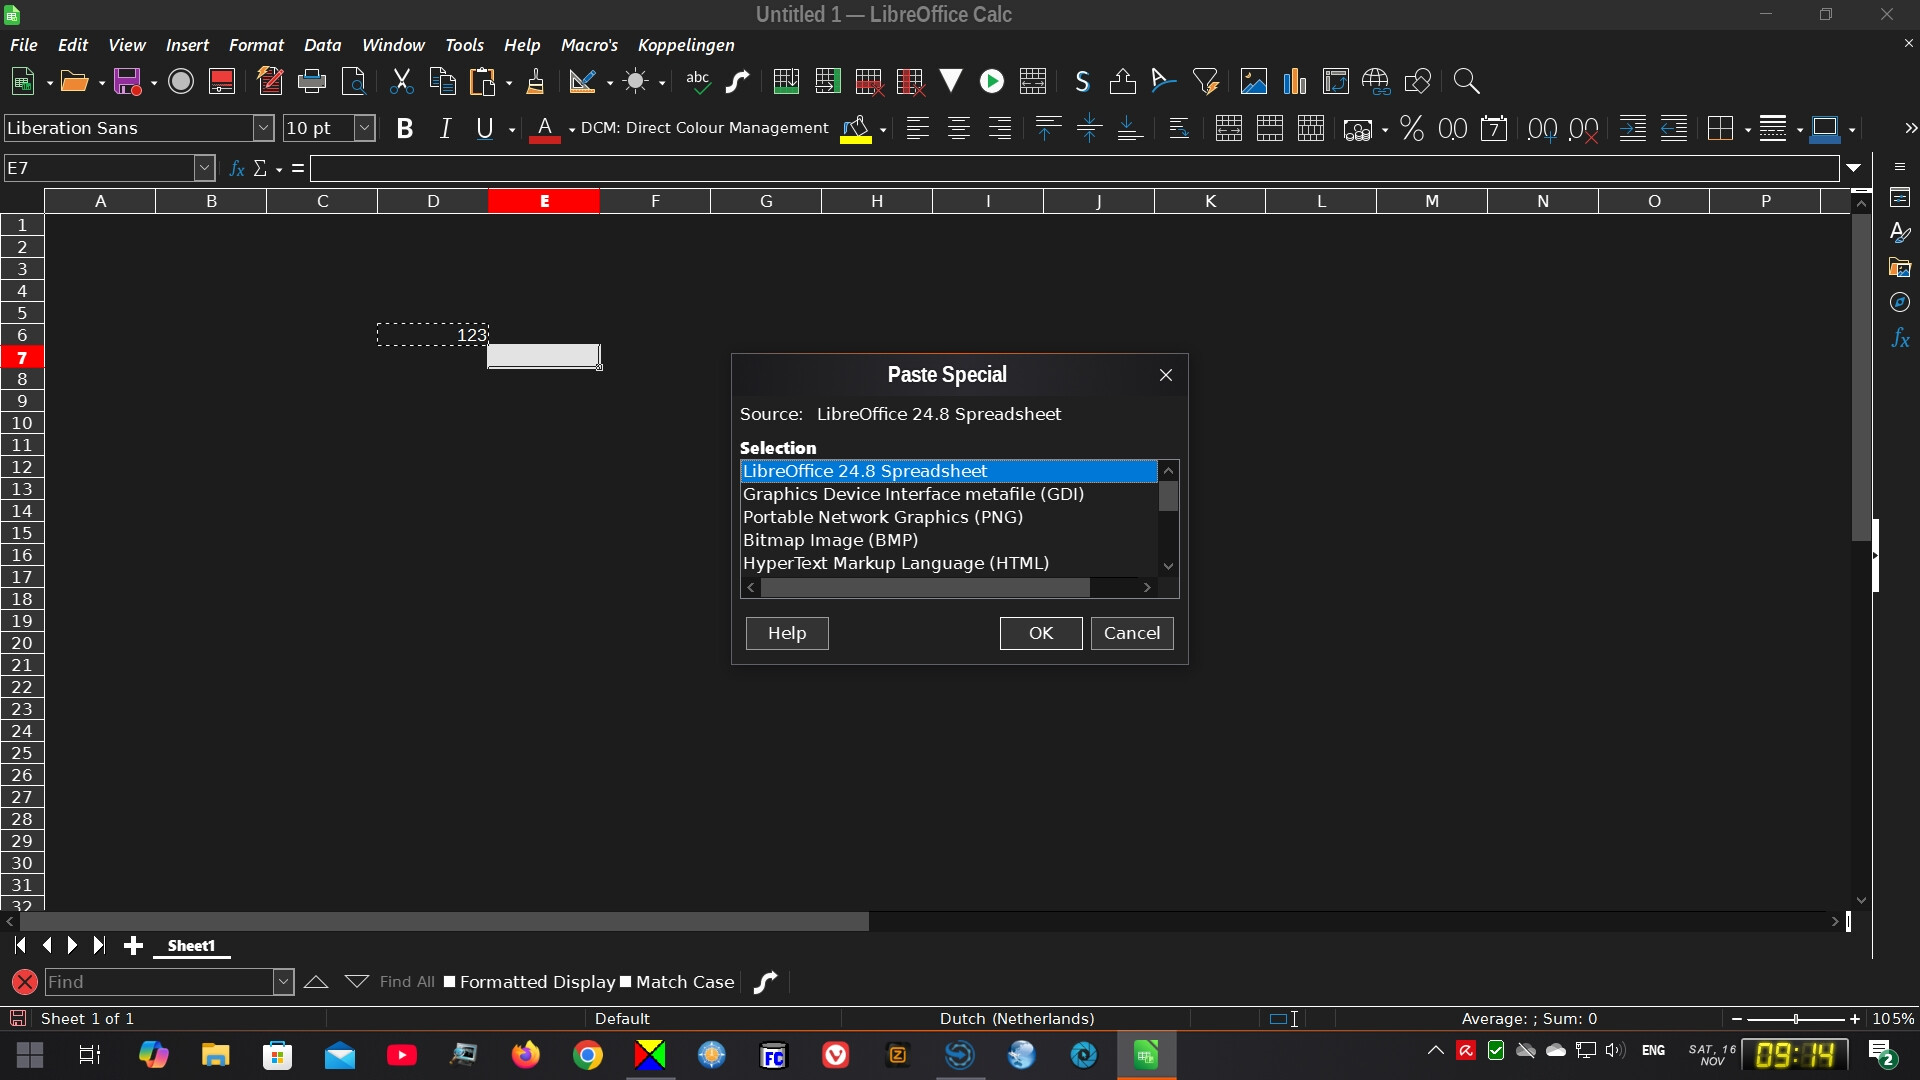
Task: Open Firefox from the taskbar
Action: point(525,1055)
